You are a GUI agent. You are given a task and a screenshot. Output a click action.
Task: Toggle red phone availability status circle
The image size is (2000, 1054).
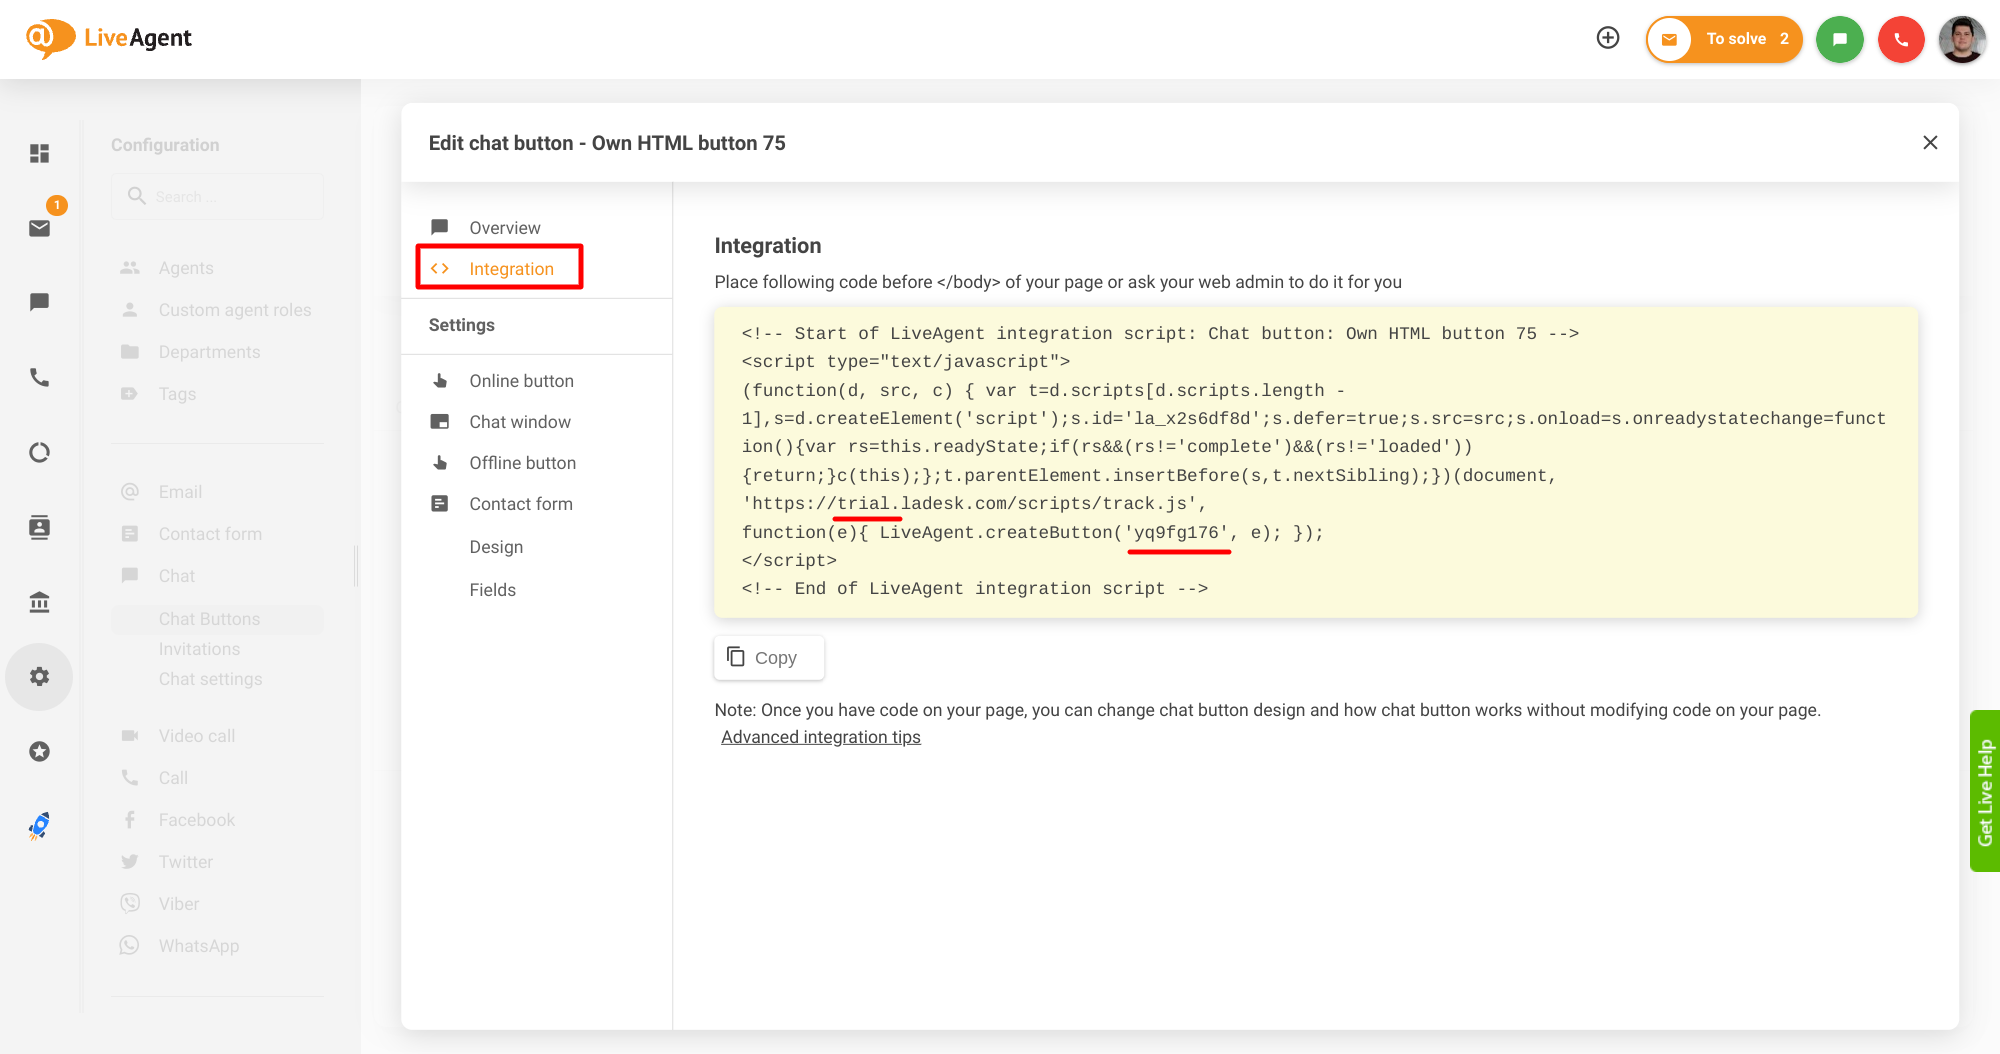tap(1900, 39)
